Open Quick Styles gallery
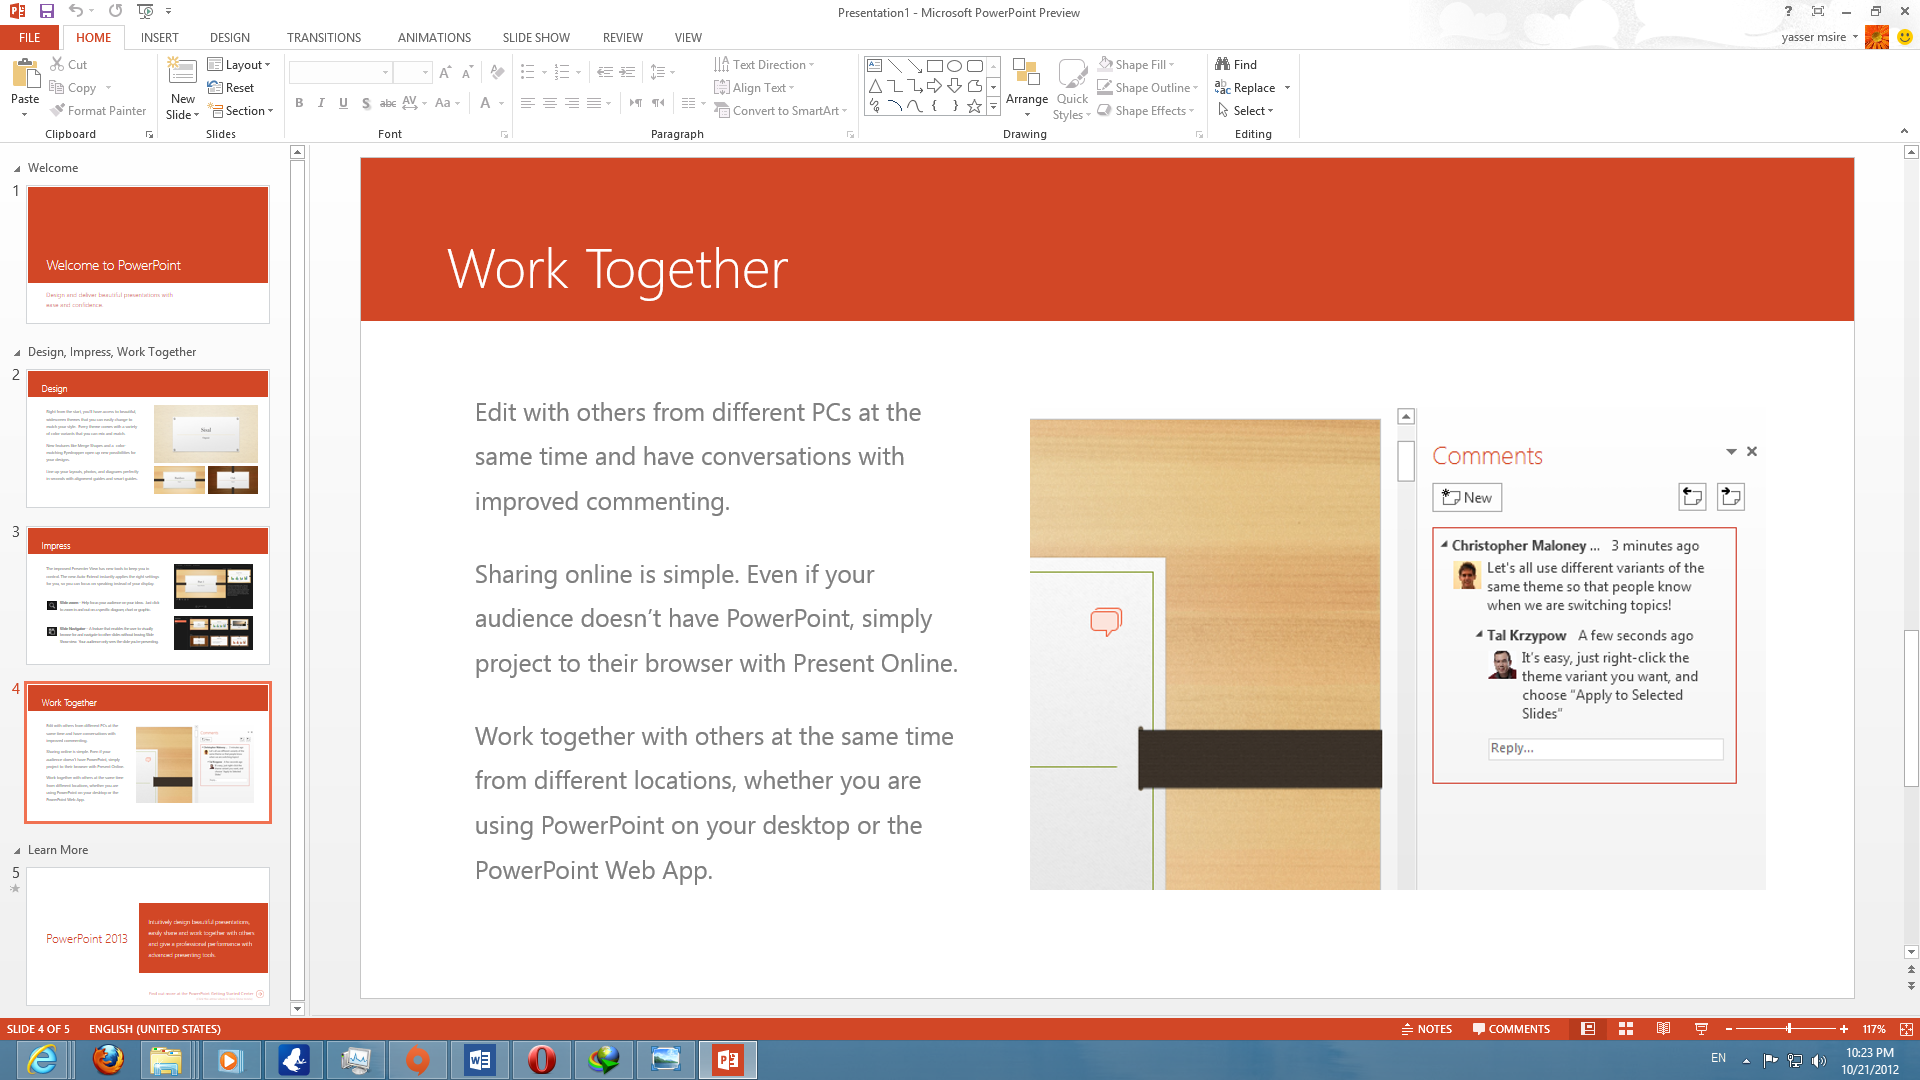This screenshot has width=1920, height=1080. point(1072,88)
